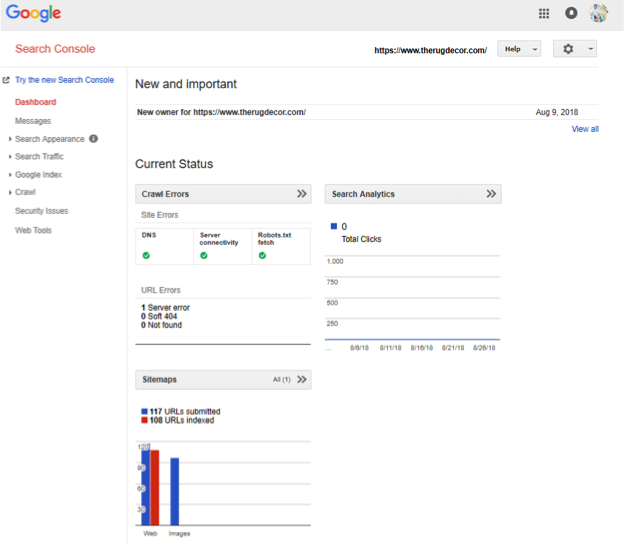Expand the Crawl tree arrow
The image size is (624, 546).
point(10,193)
